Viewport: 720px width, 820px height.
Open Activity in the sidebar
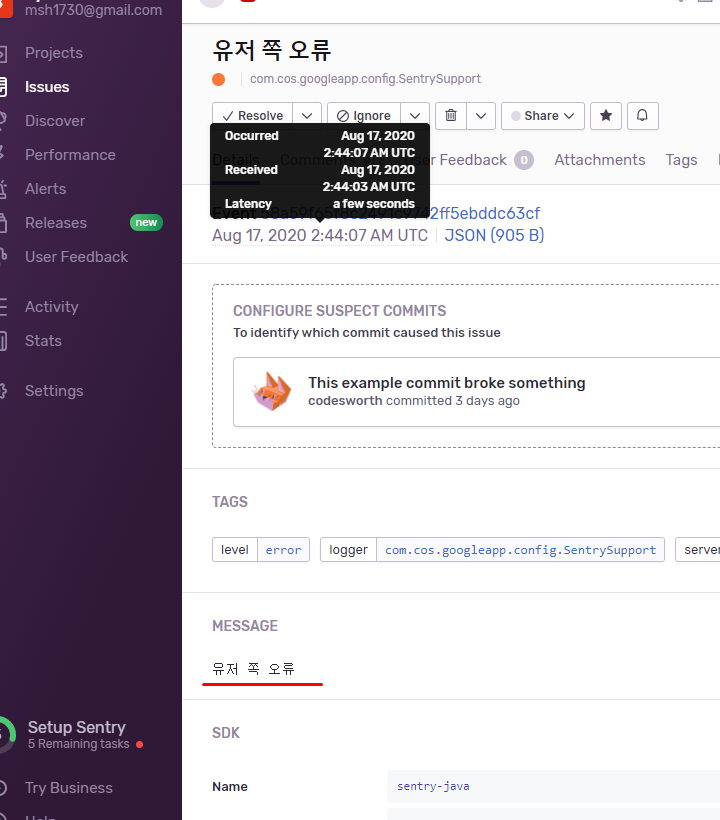[52, 306]
